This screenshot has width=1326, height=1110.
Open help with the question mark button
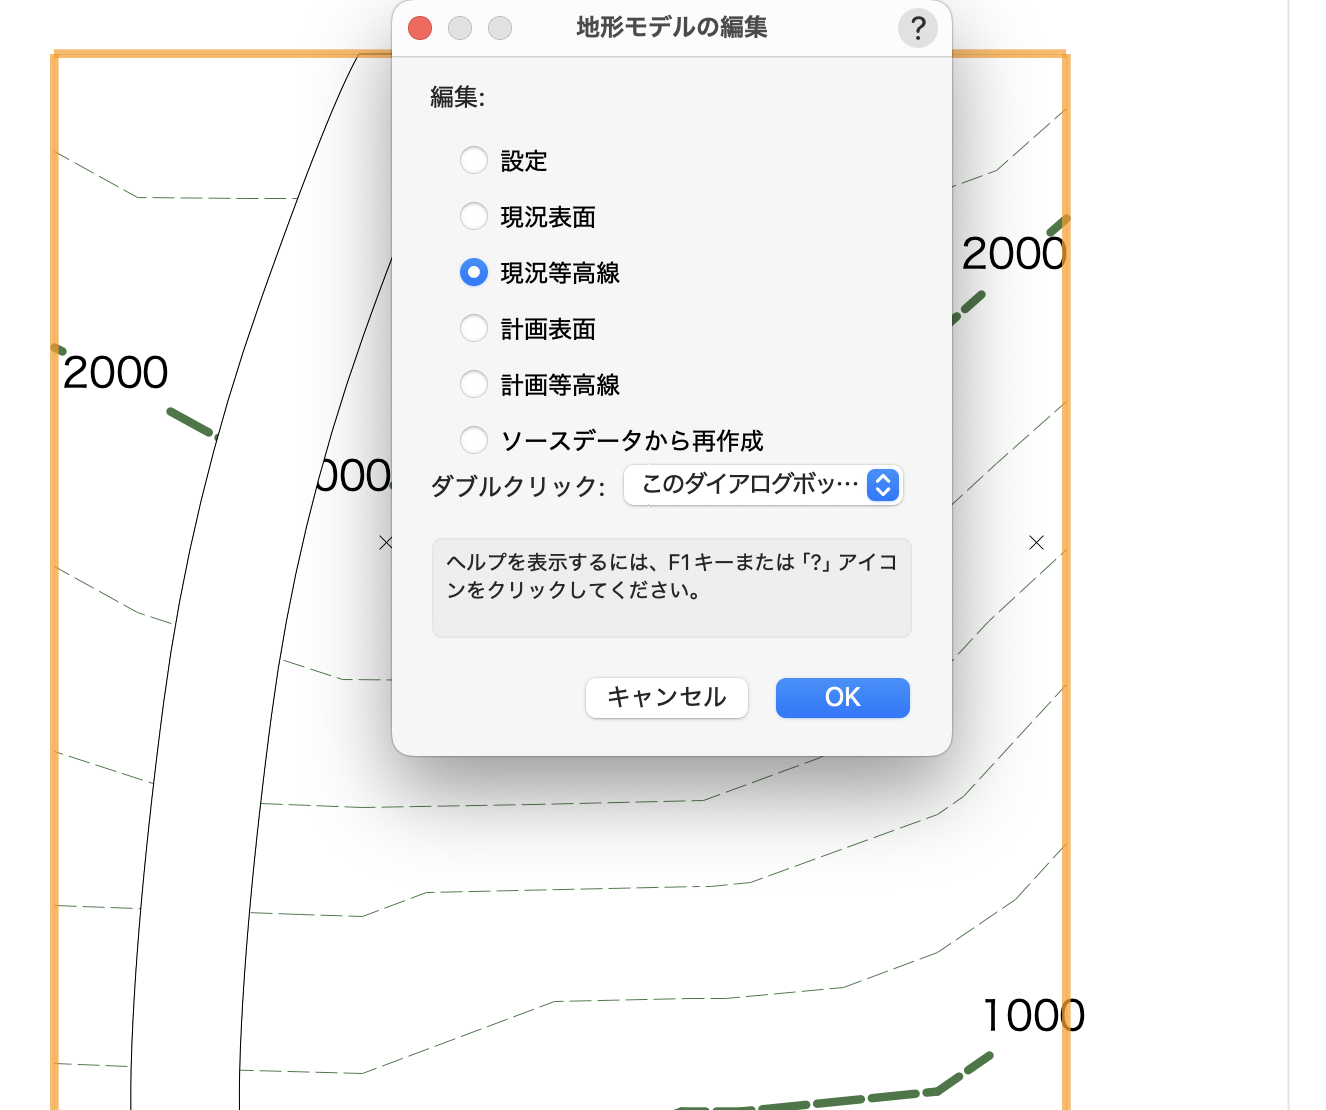[x=917, y=28]
